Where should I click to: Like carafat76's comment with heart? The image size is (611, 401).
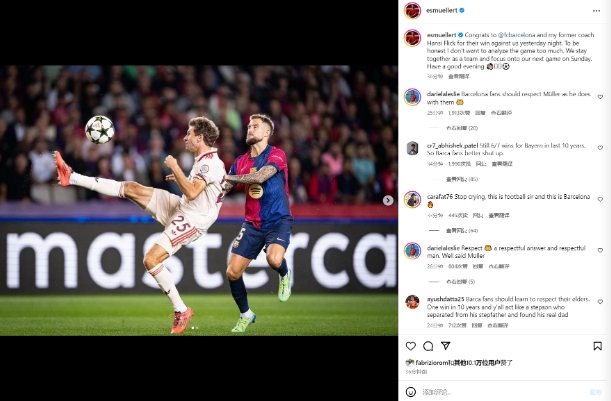[600, 199]
